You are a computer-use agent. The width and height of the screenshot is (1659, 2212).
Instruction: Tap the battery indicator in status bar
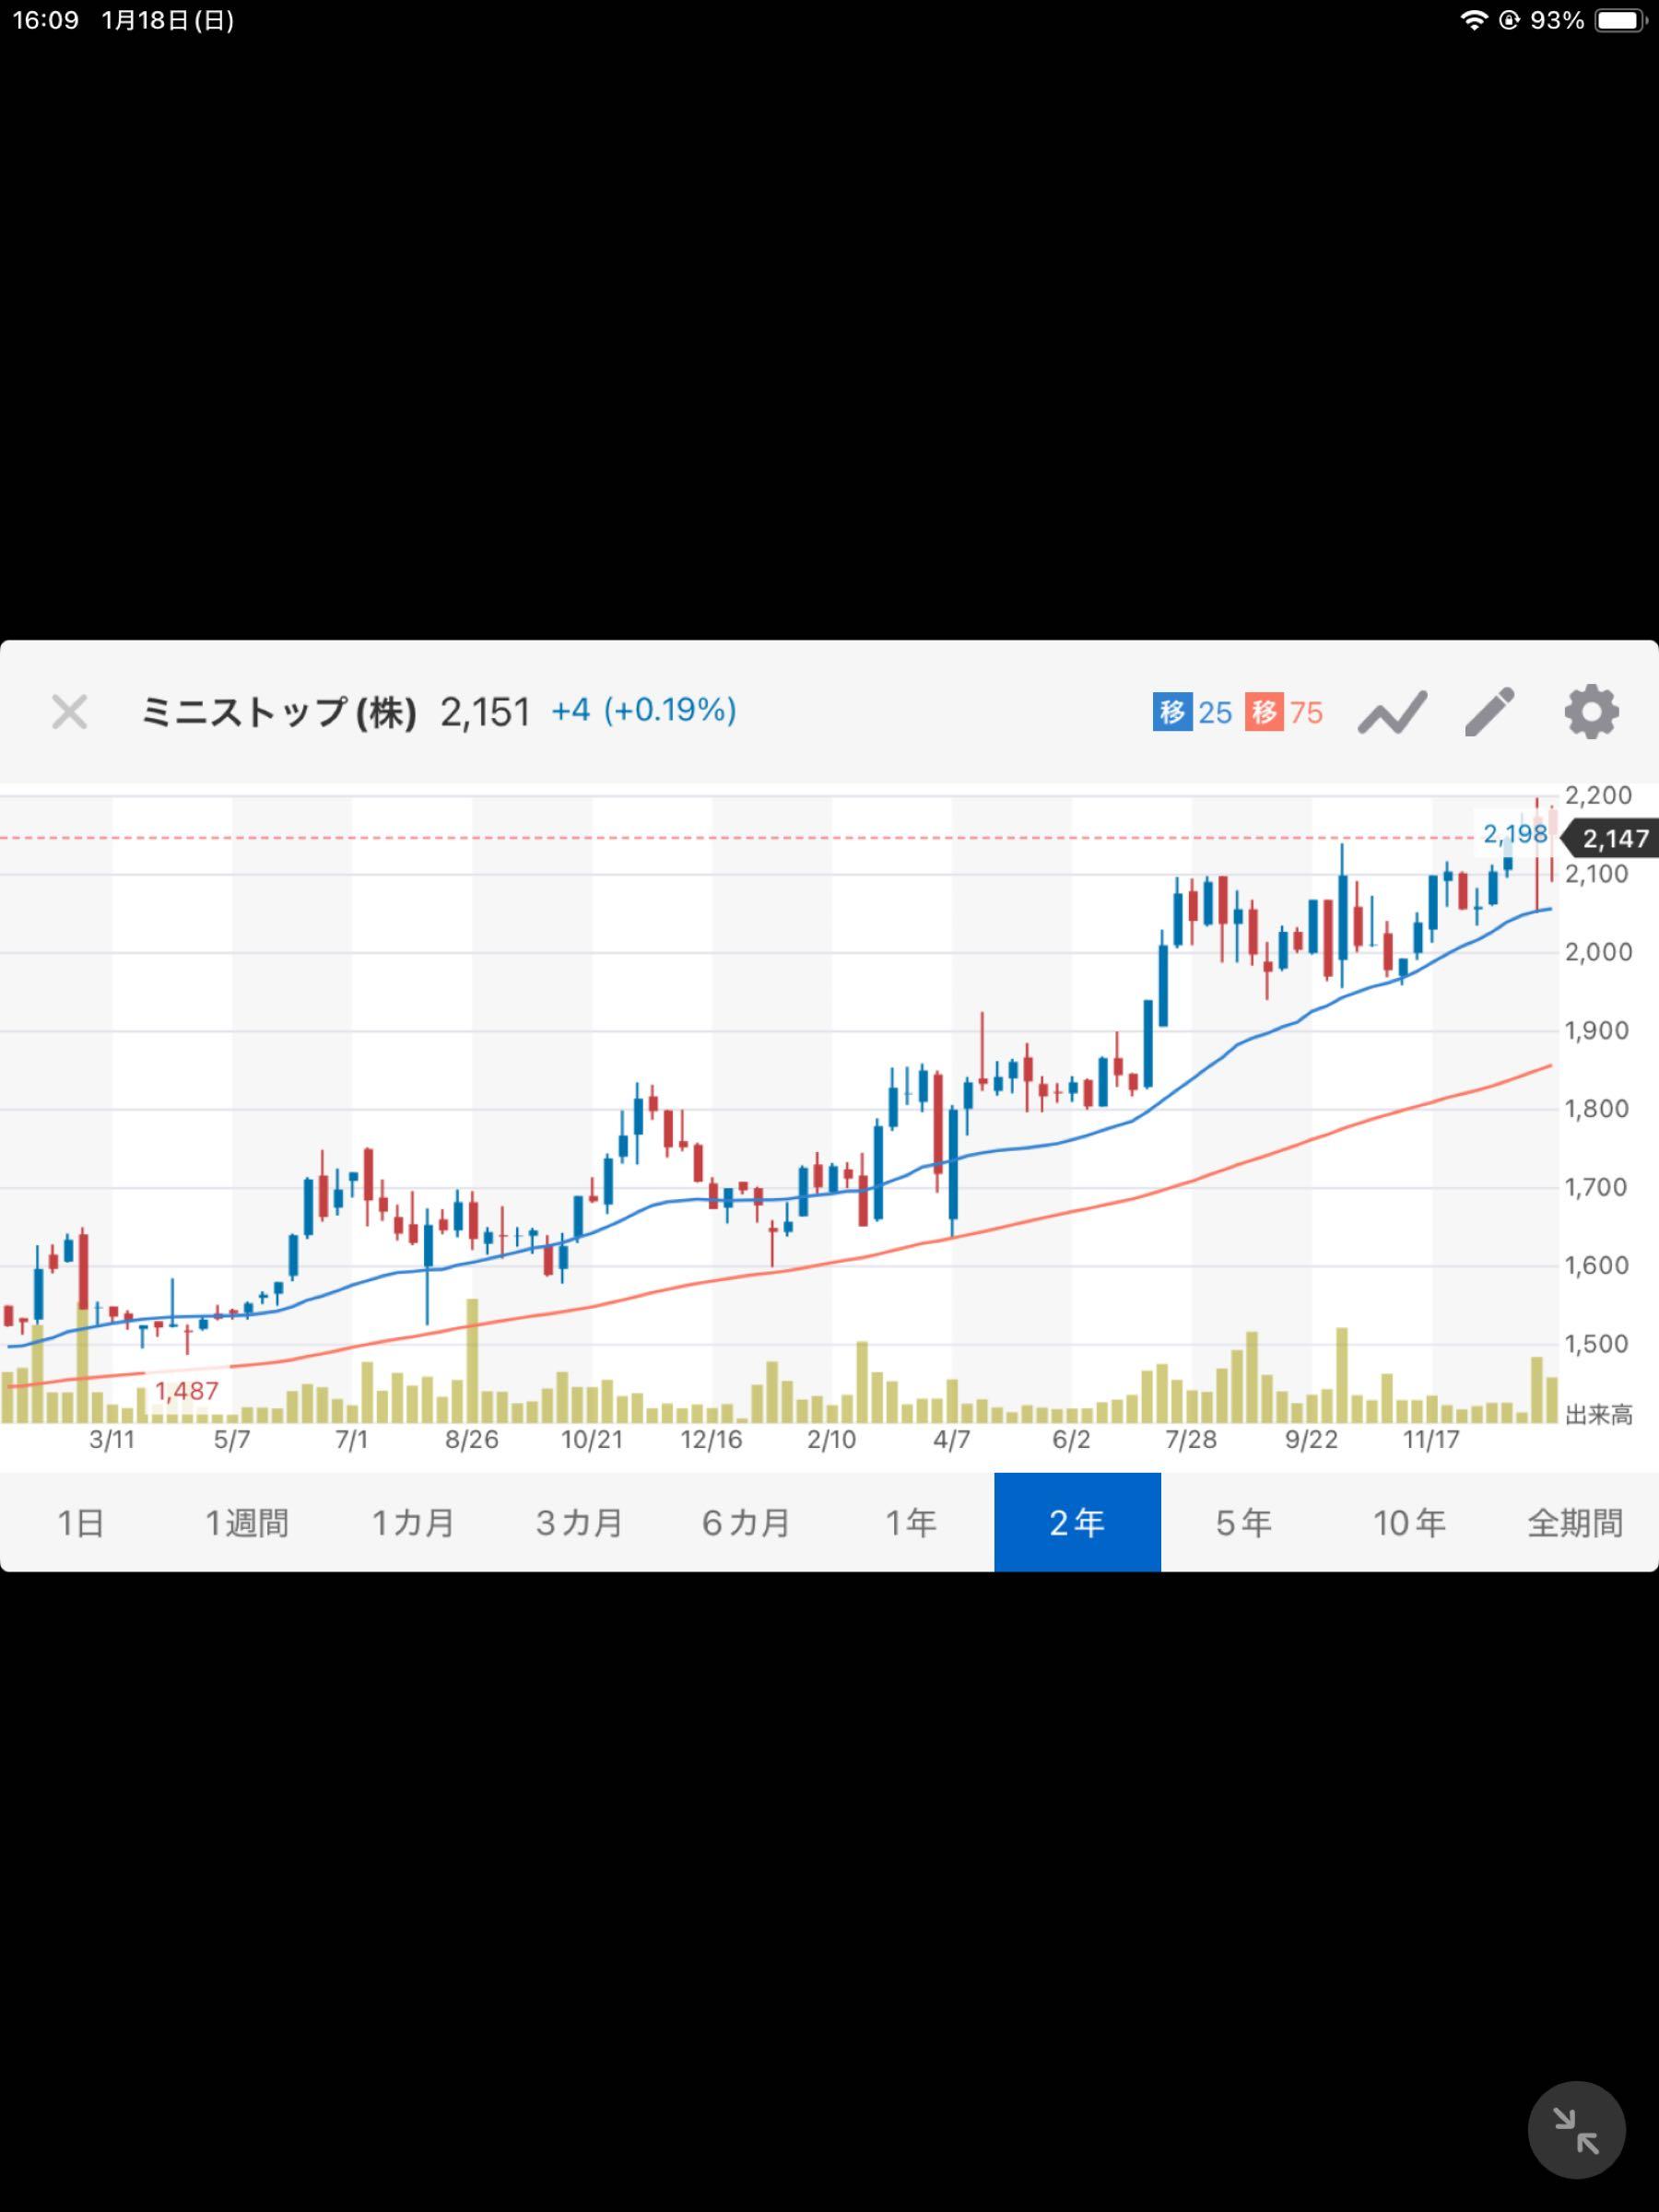coord(1620,20)
